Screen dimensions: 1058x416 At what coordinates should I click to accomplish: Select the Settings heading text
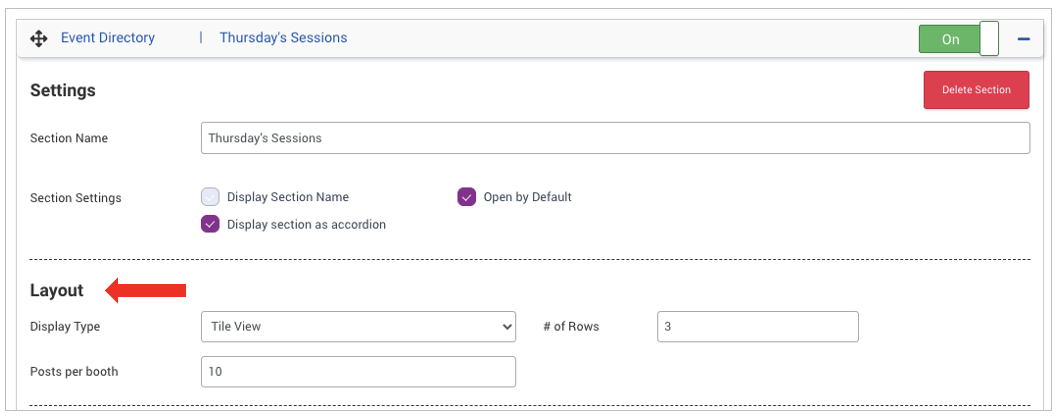pyautogui.click(x=63, y=90)
